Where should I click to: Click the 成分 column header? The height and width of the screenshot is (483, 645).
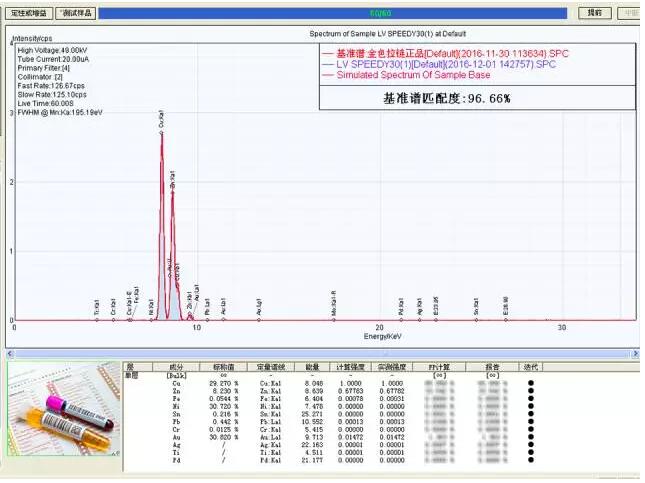coord(176,367)
